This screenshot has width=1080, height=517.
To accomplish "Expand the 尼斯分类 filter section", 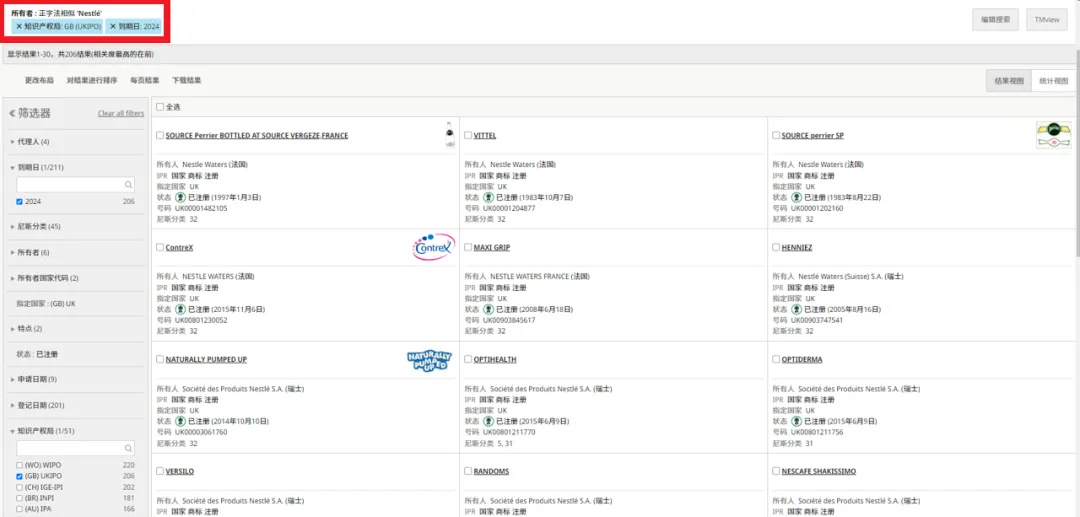I will 36,226.
